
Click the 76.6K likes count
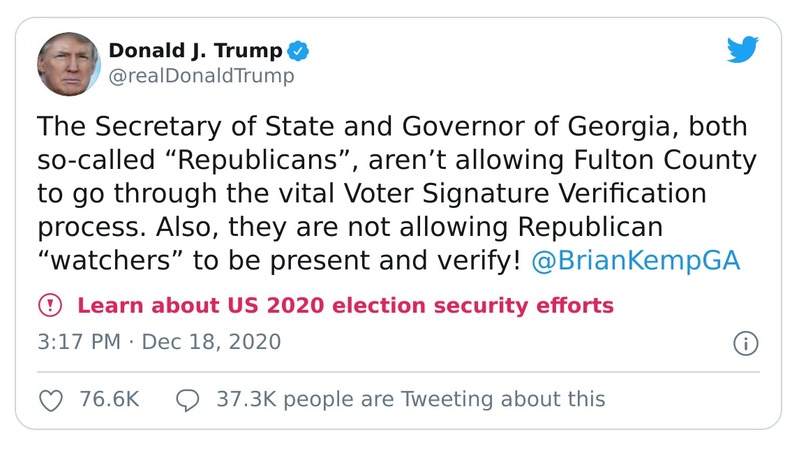pyautogui.click(x=108, y=399)
